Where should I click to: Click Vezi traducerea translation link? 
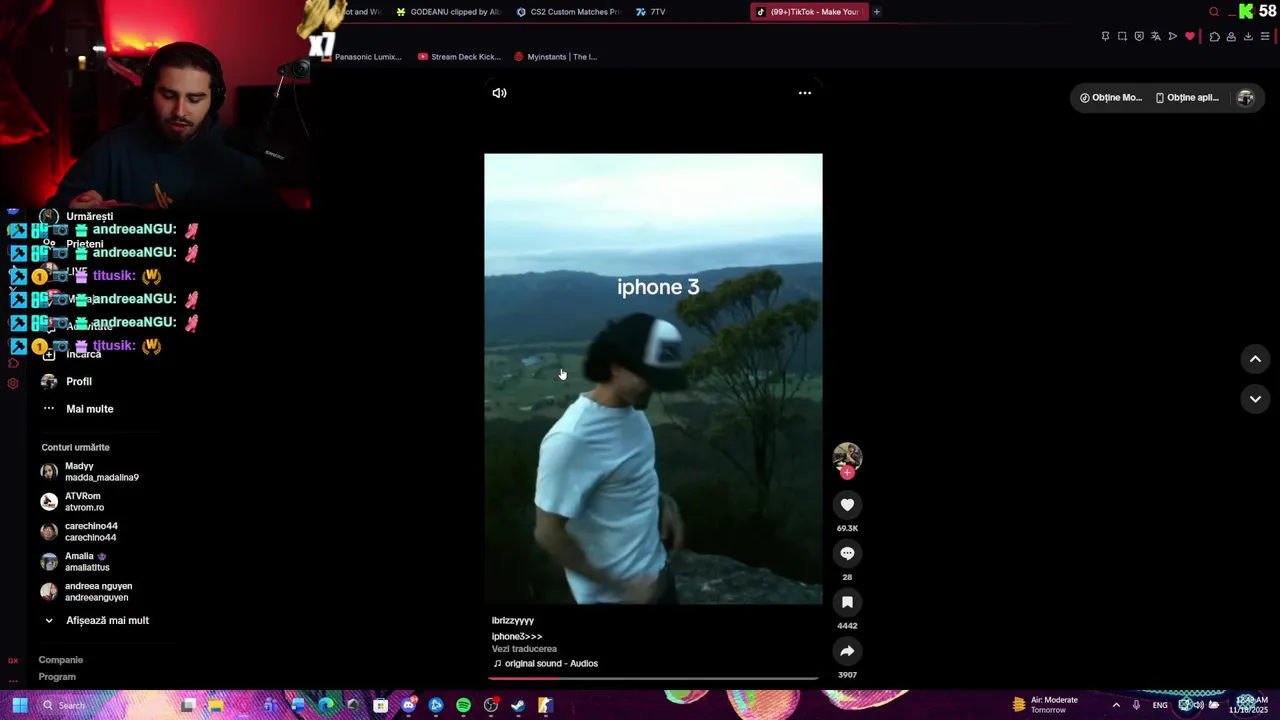[524, 649]
